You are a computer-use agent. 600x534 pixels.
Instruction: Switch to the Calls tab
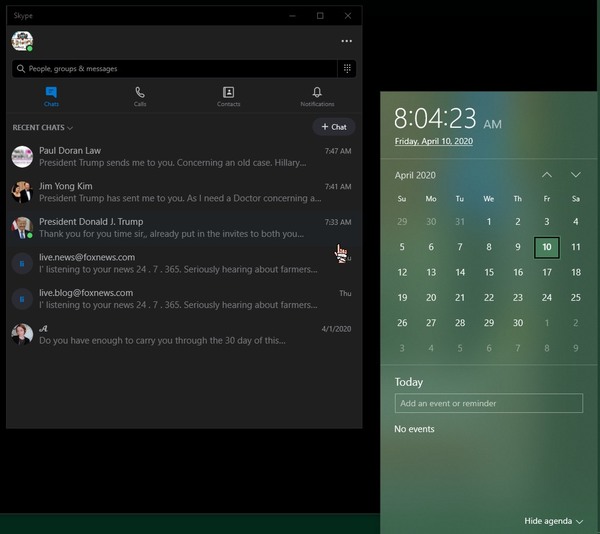coord(140,97)
